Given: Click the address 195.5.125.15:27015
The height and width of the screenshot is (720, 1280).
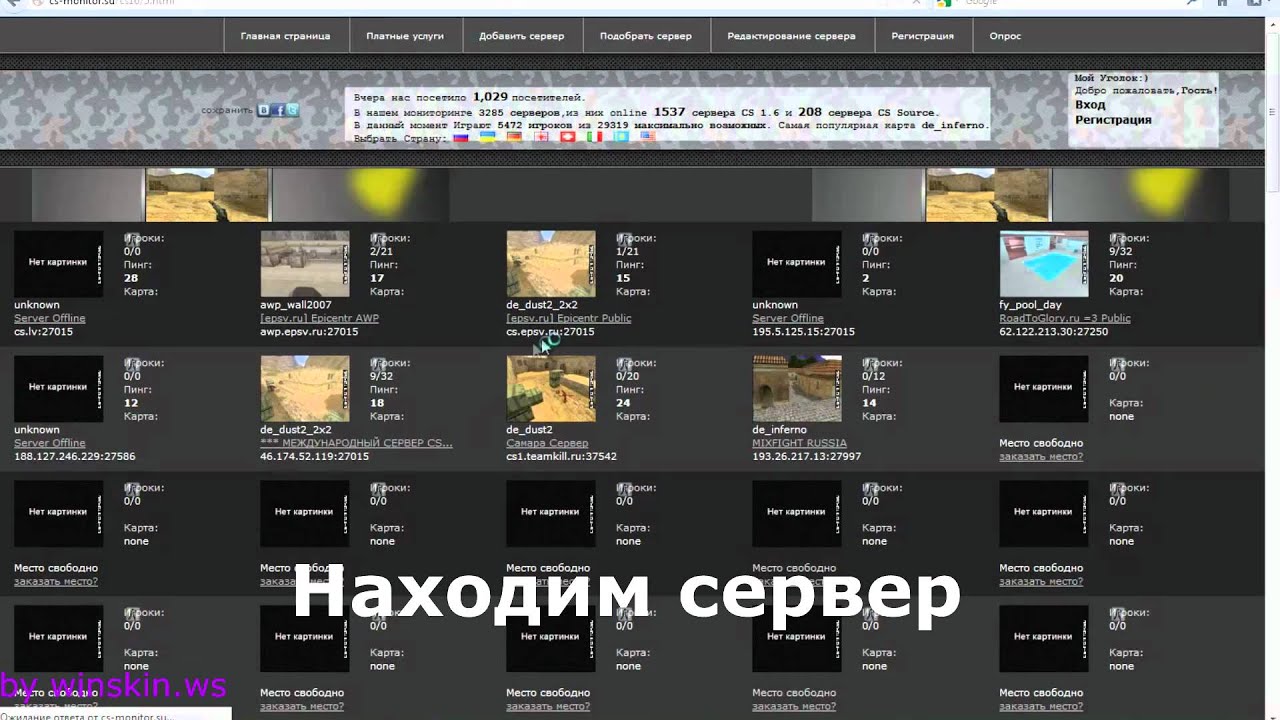Looking at the screenshot, I should point(803,332).
